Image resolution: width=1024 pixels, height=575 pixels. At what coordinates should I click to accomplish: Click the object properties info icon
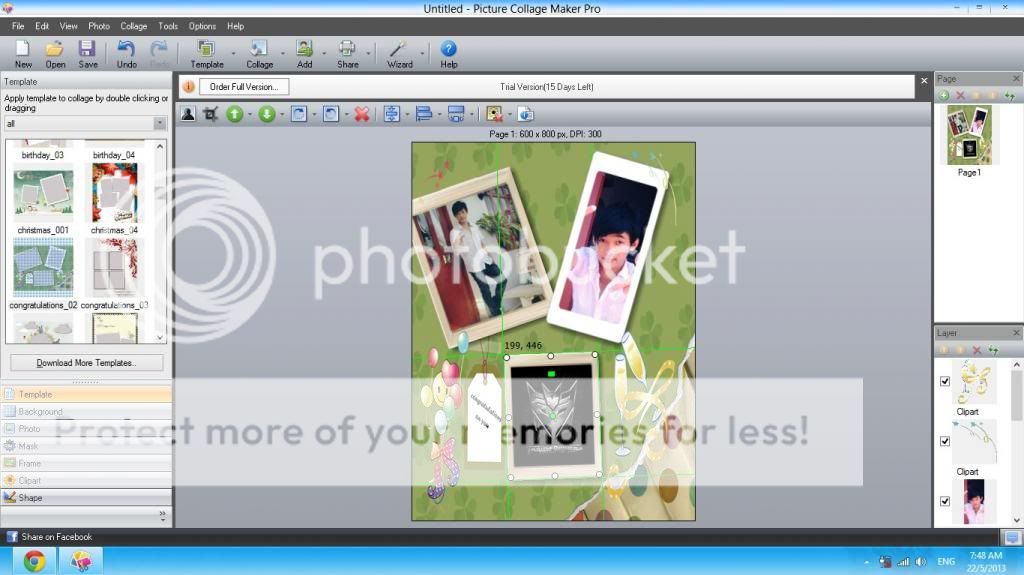(526, 114)
